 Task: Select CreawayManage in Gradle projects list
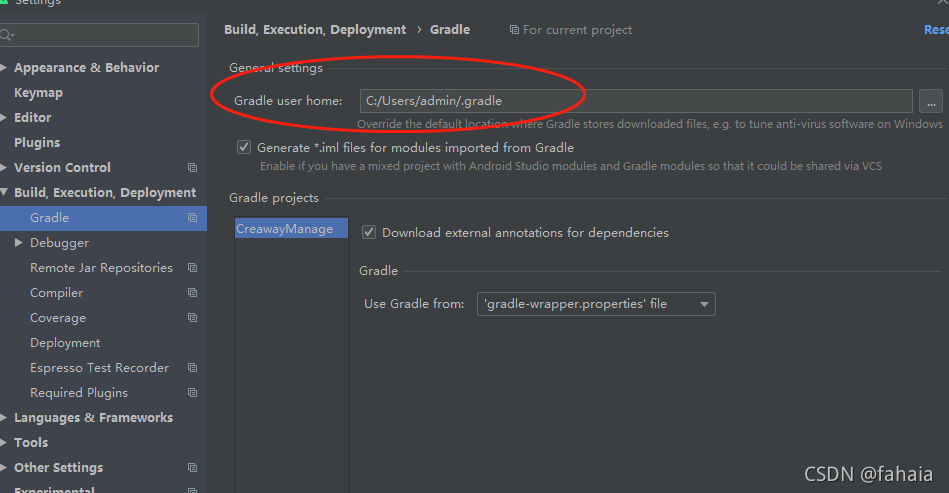[291, 229]
